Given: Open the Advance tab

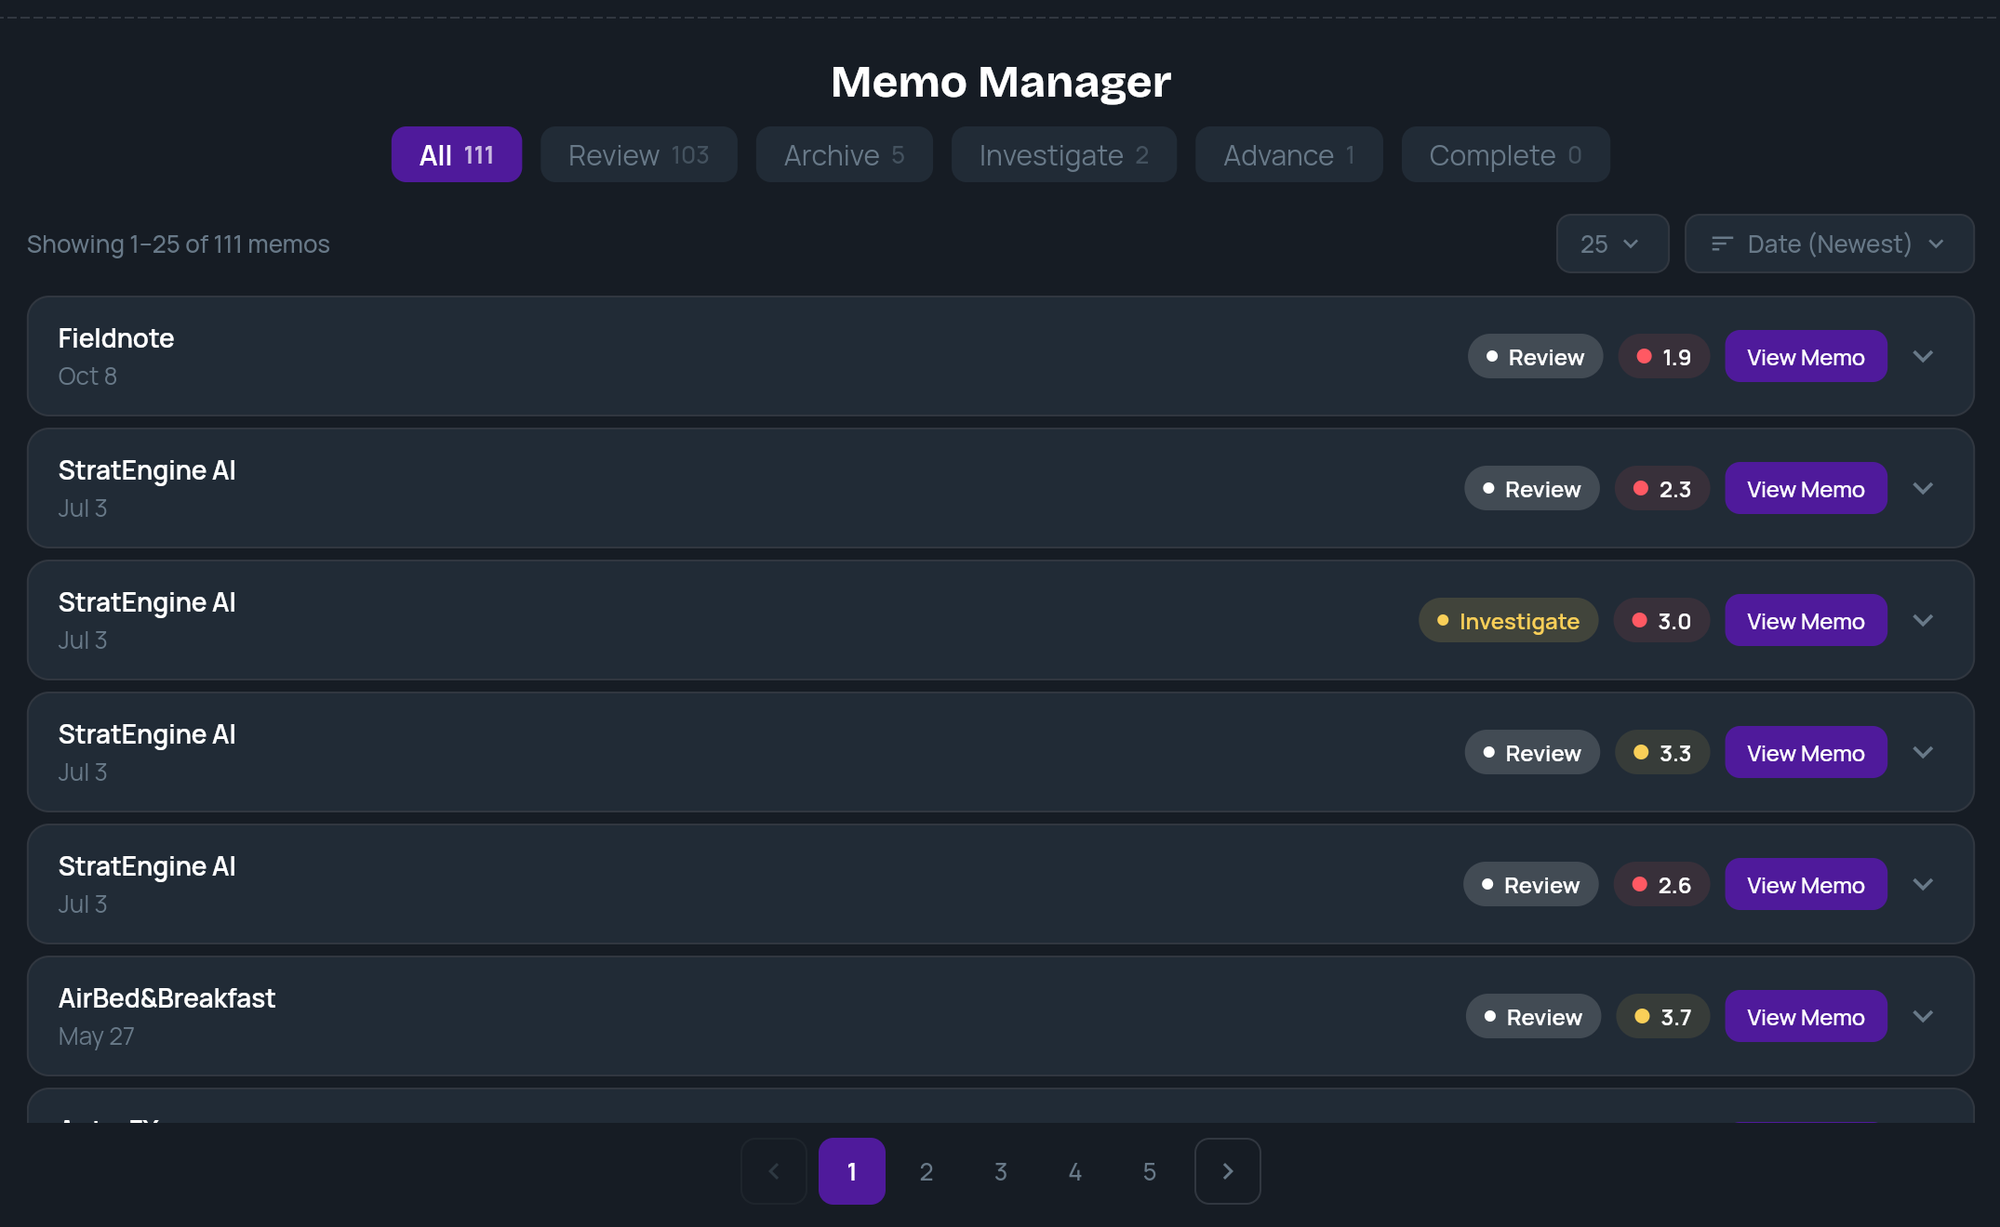Looking at the screenshot, I should click(x=1289, y=154).
